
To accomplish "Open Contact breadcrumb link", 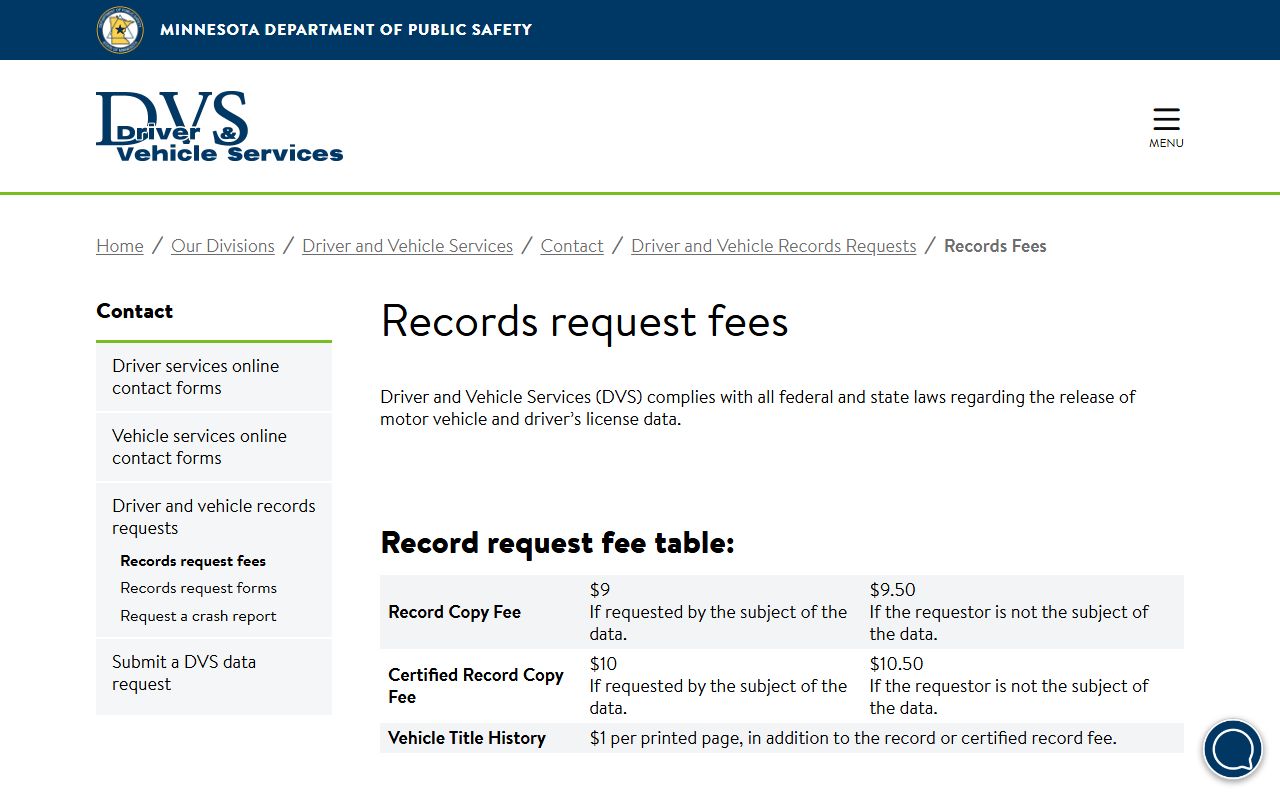I will pos(572,246).
